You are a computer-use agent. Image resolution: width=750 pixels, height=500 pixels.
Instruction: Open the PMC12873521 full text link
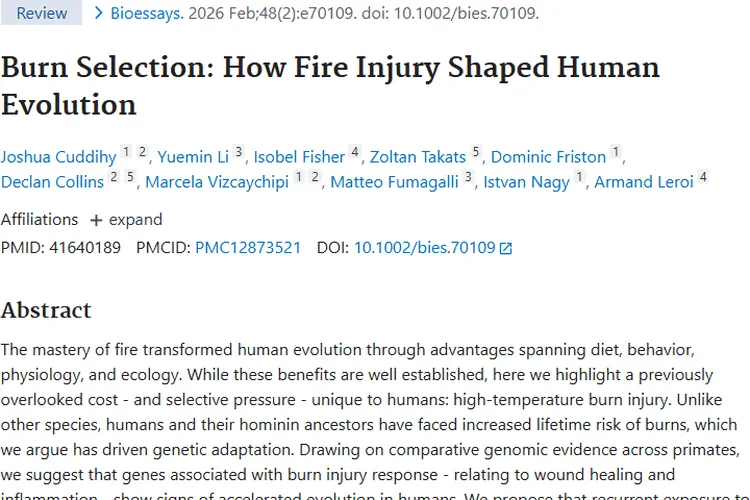[248, 248]
